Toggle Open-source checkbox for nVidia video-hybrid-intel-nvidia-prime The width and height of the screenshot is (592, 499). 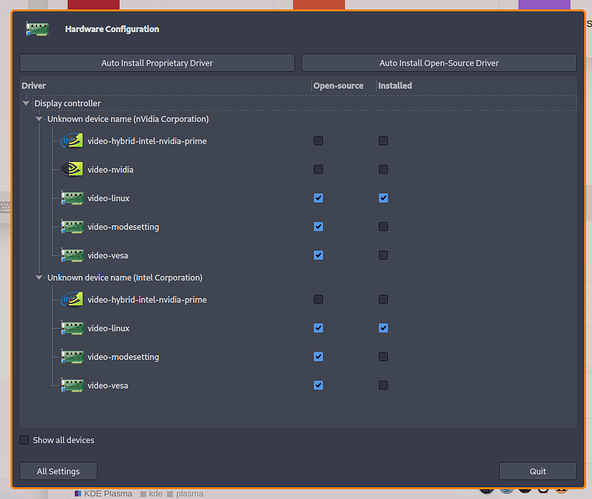[x=318, y=141]
